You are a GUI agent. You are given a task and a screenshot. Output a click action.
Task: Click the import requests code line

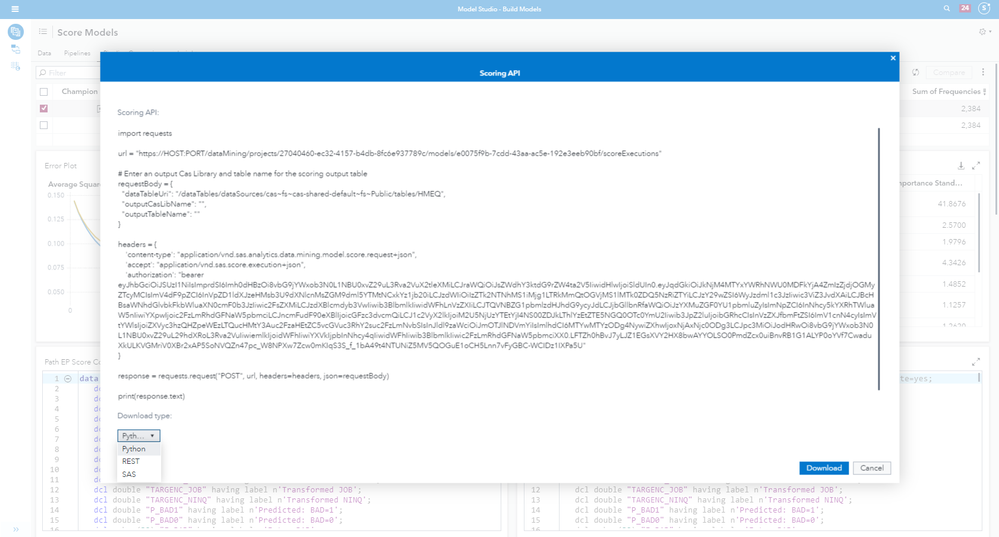[145, 133]
